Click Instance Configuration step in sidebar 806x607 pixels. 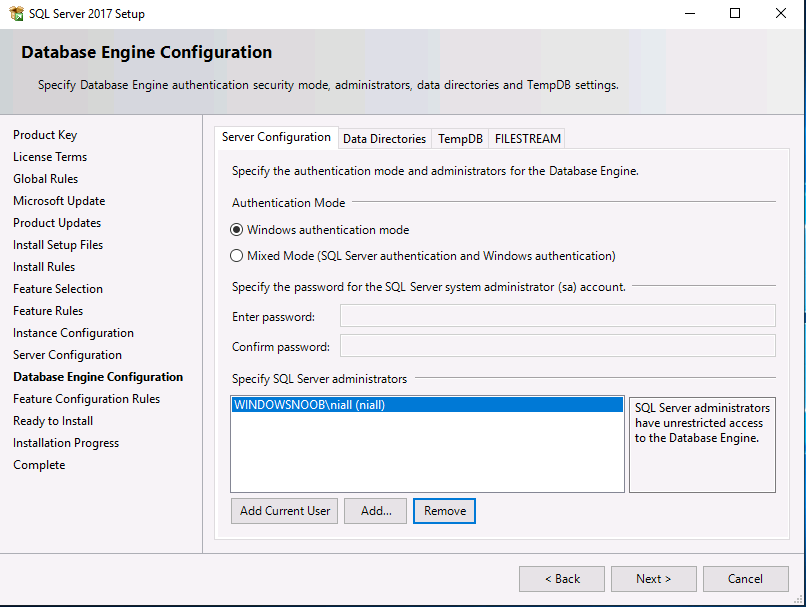click(x=74, y=333)
